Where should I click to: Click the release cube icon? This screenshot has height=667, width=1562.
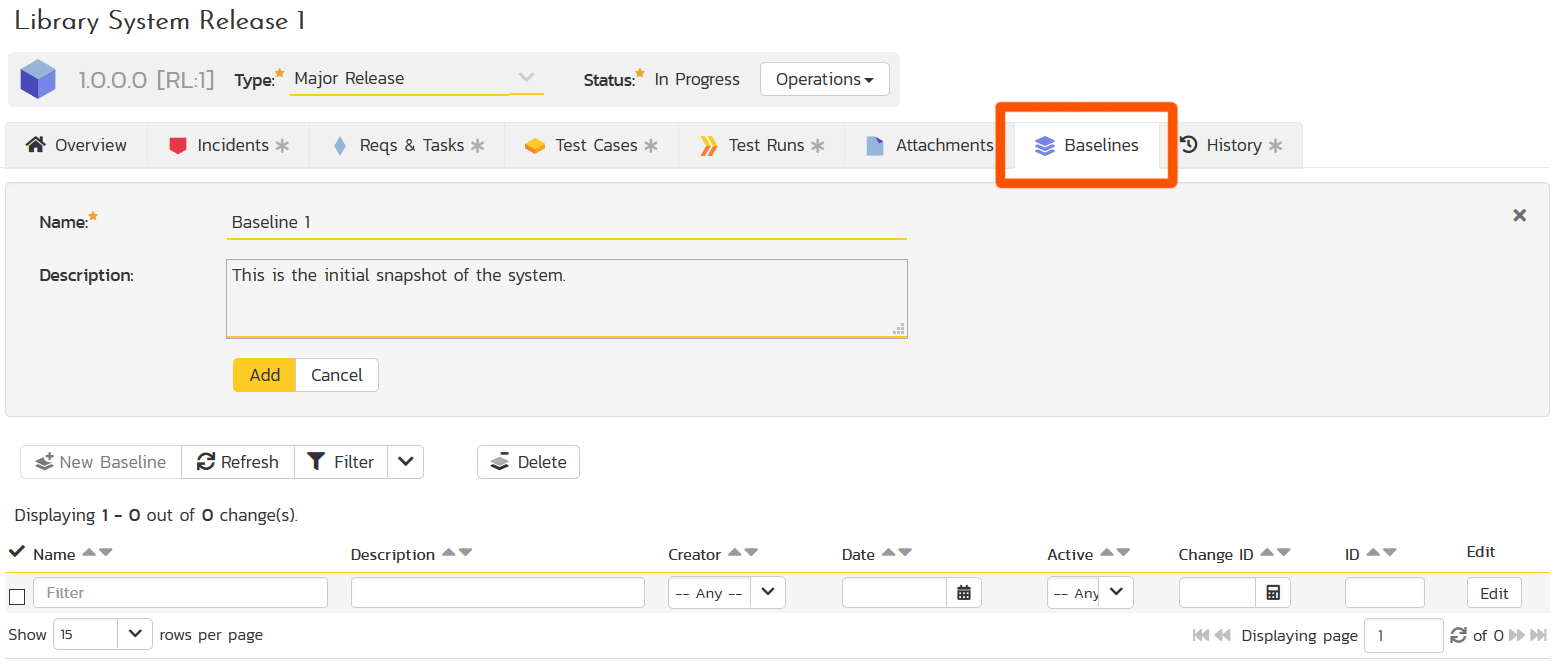pos(38,79)
